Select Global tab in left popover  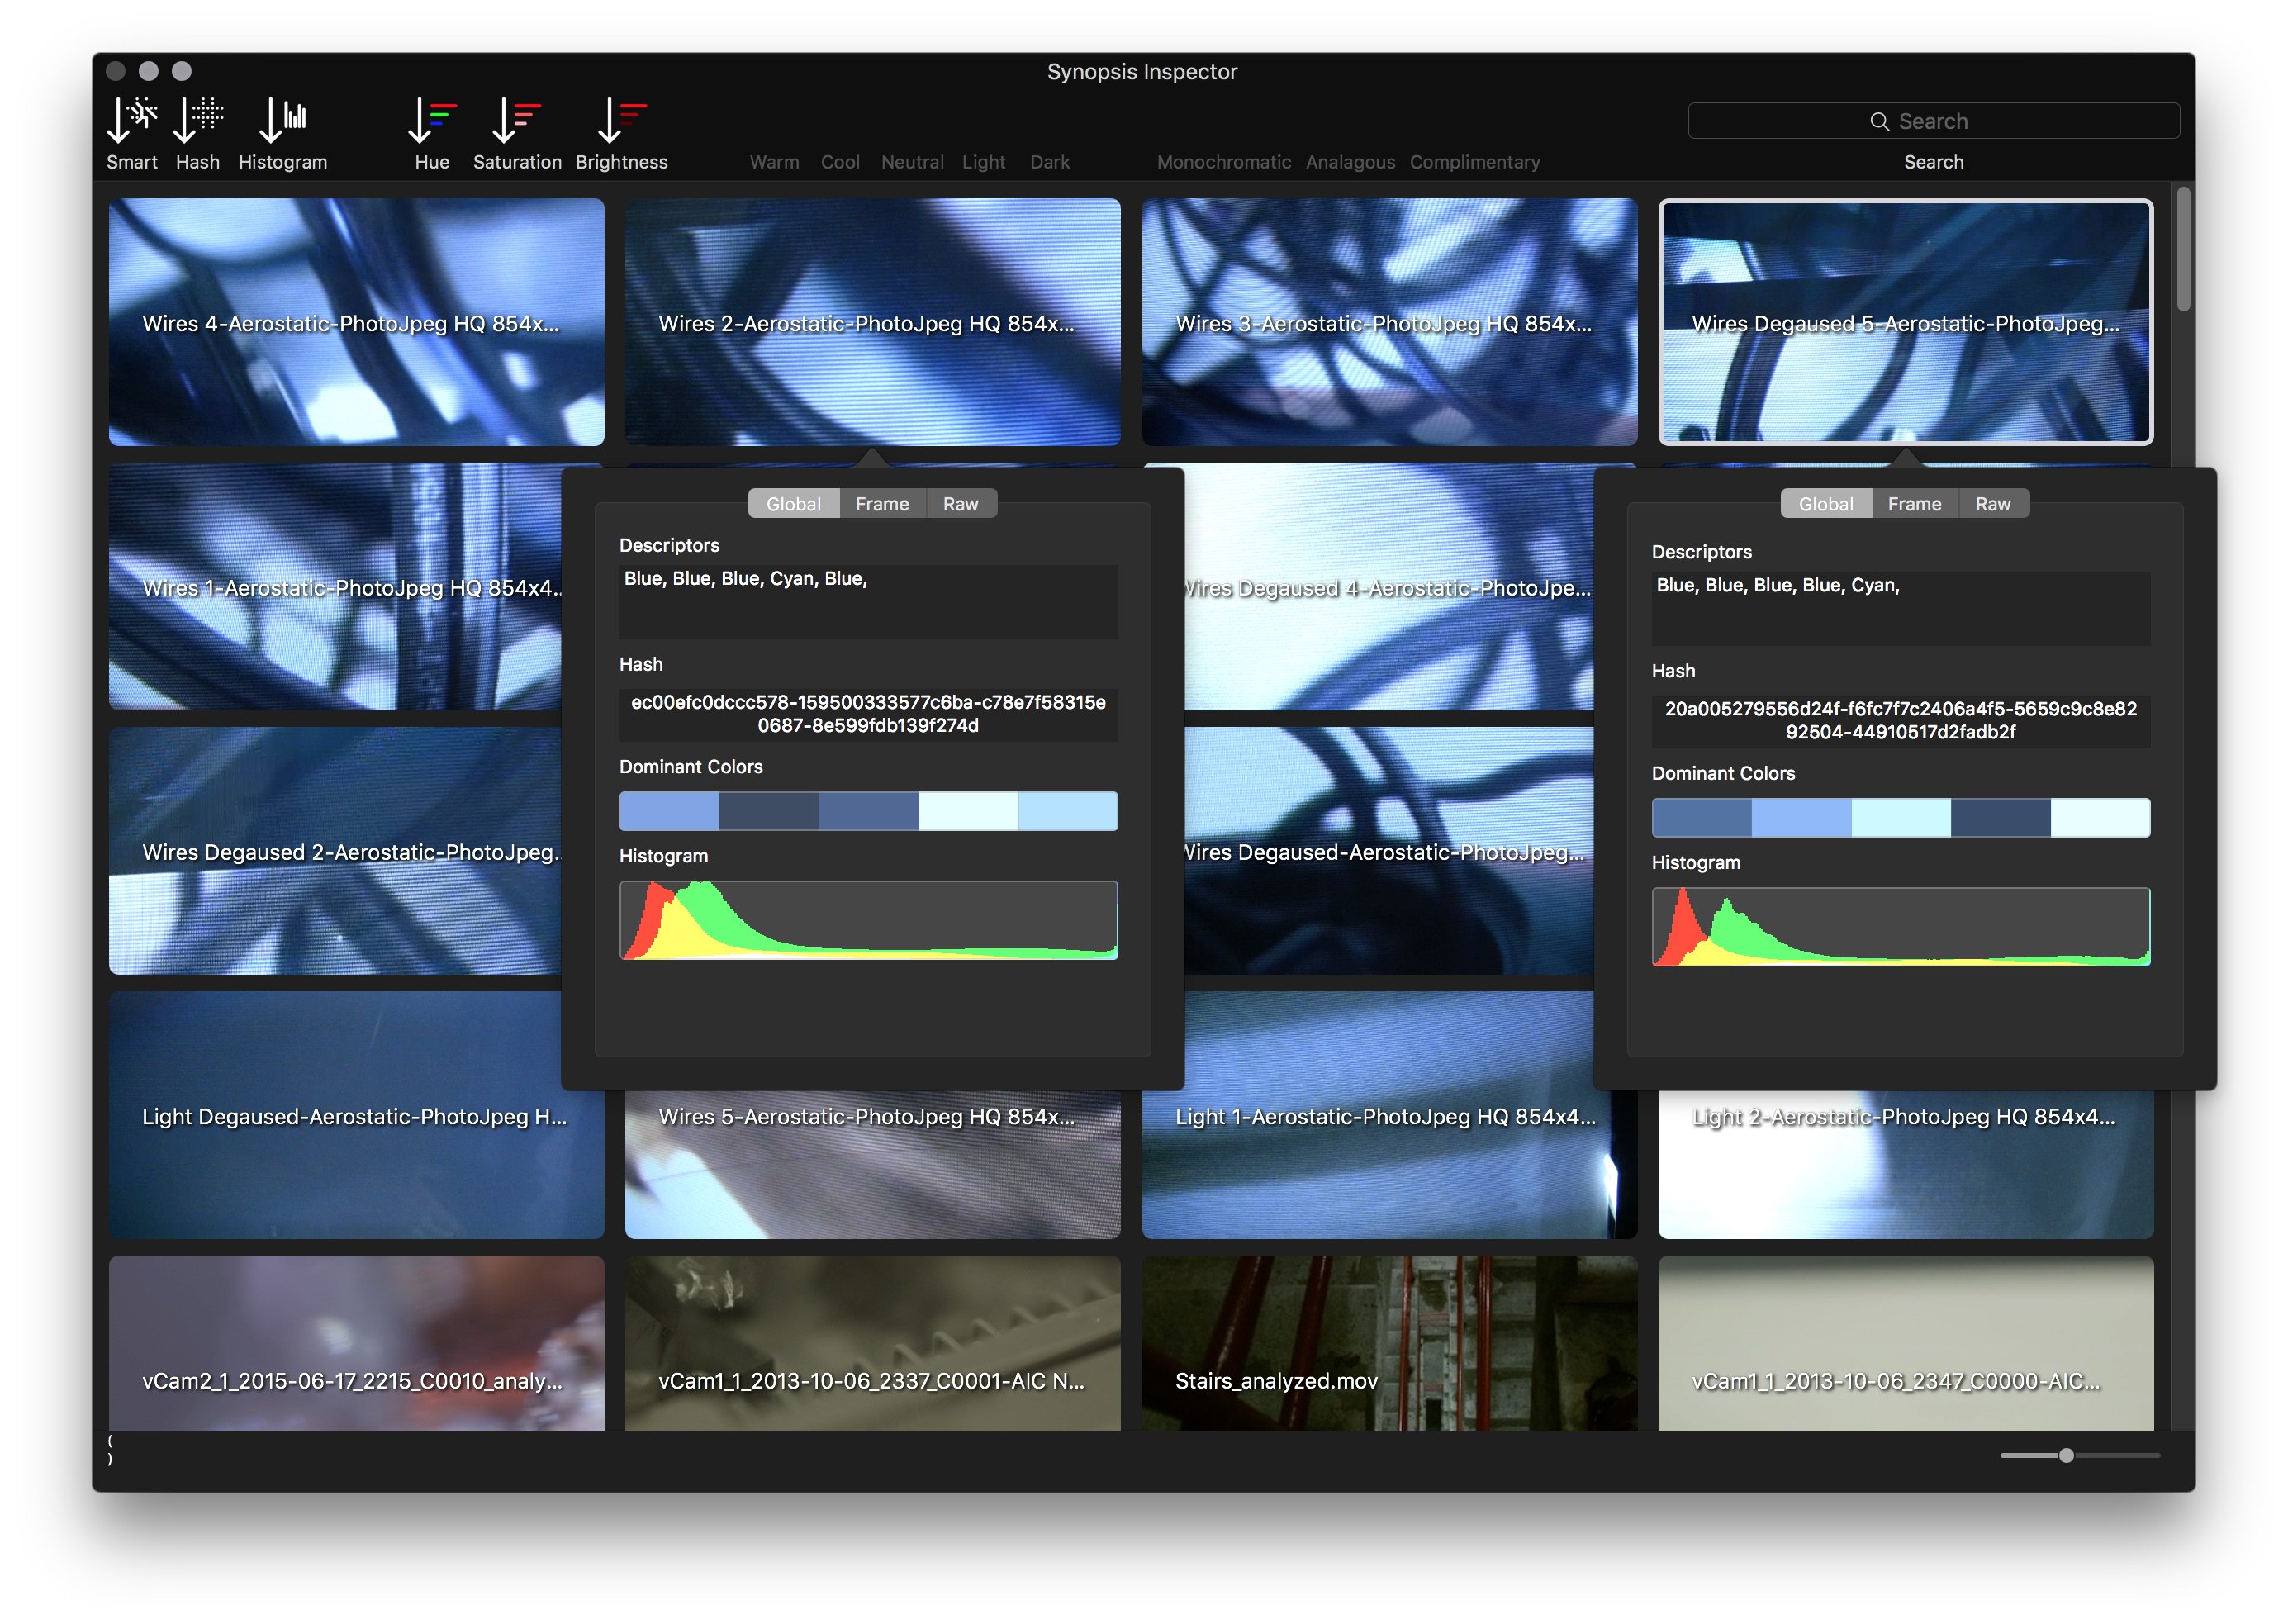[794, 504]
